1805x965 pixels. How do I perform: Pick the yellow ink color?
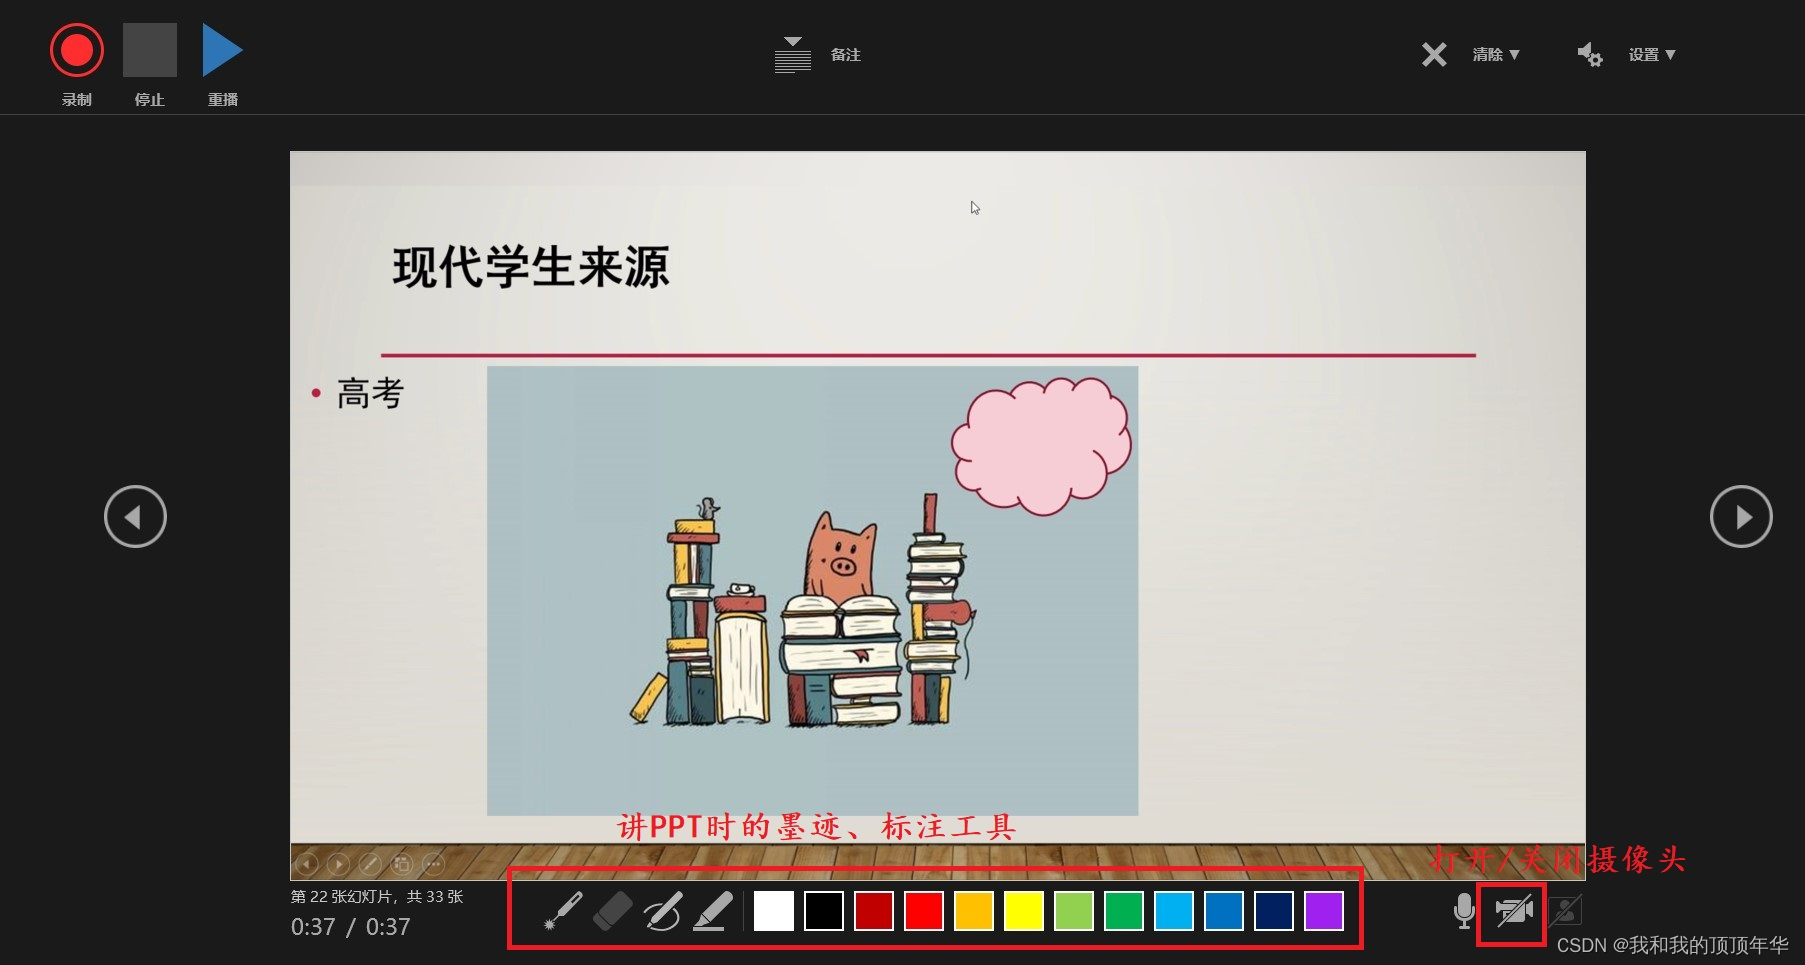(x=1024, y=911)
